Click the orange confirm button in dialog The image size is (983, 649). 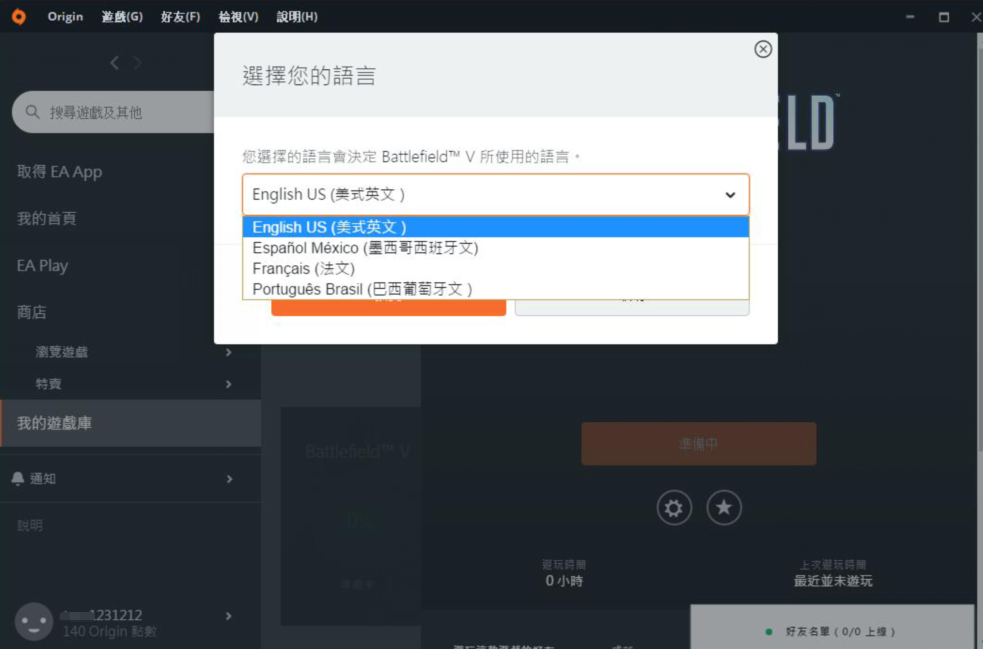click(x=389, y=307)
